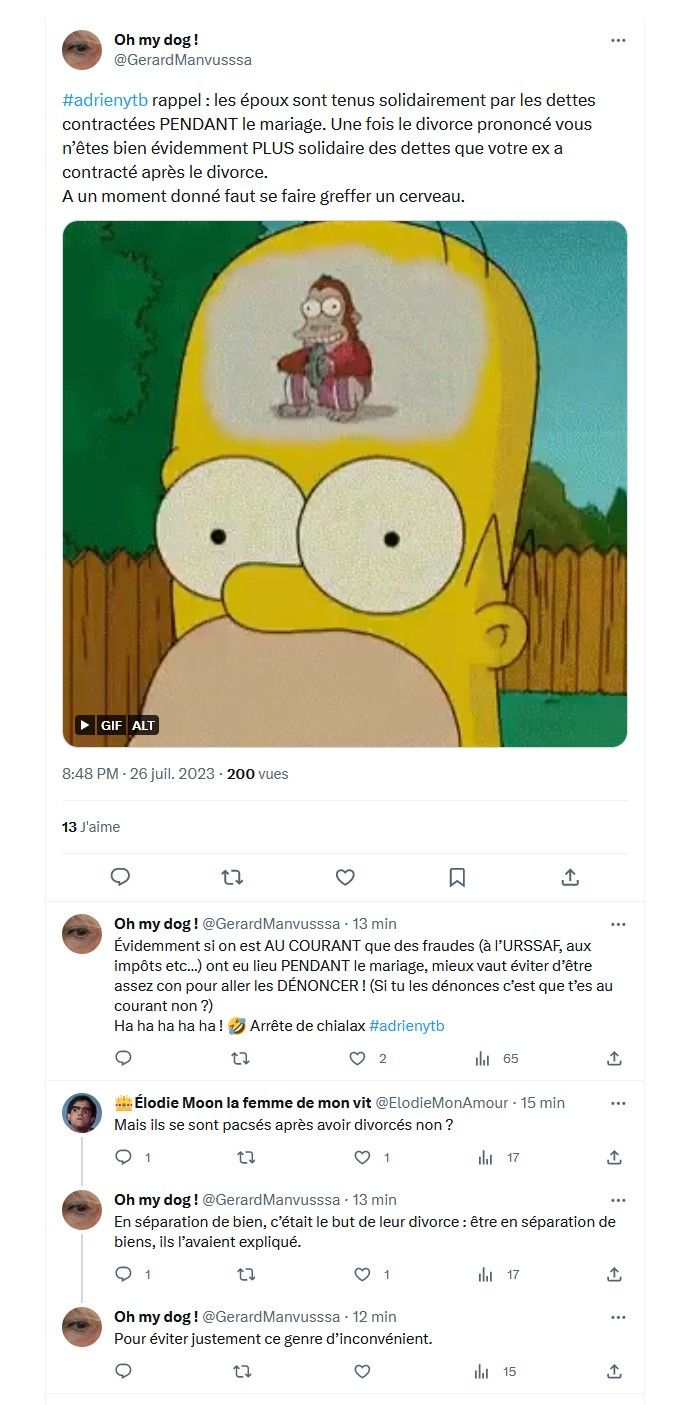
Task: Open Élodie Moon's profile picture
Action: click(82, 1113)
